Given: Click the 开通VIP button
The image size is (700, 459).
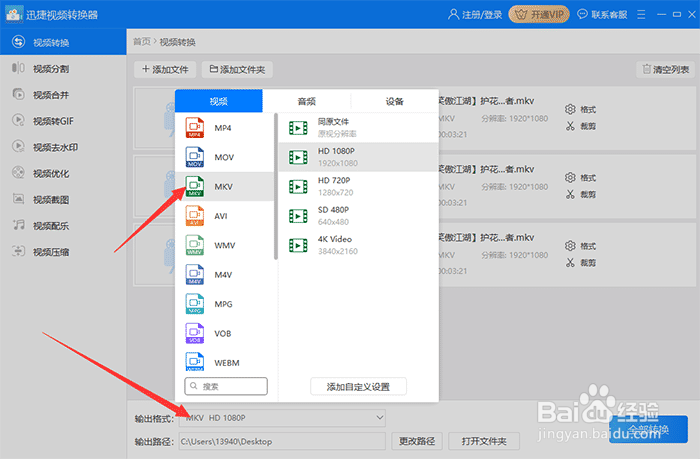Looking at the screenshot, I should coord(539,15).
